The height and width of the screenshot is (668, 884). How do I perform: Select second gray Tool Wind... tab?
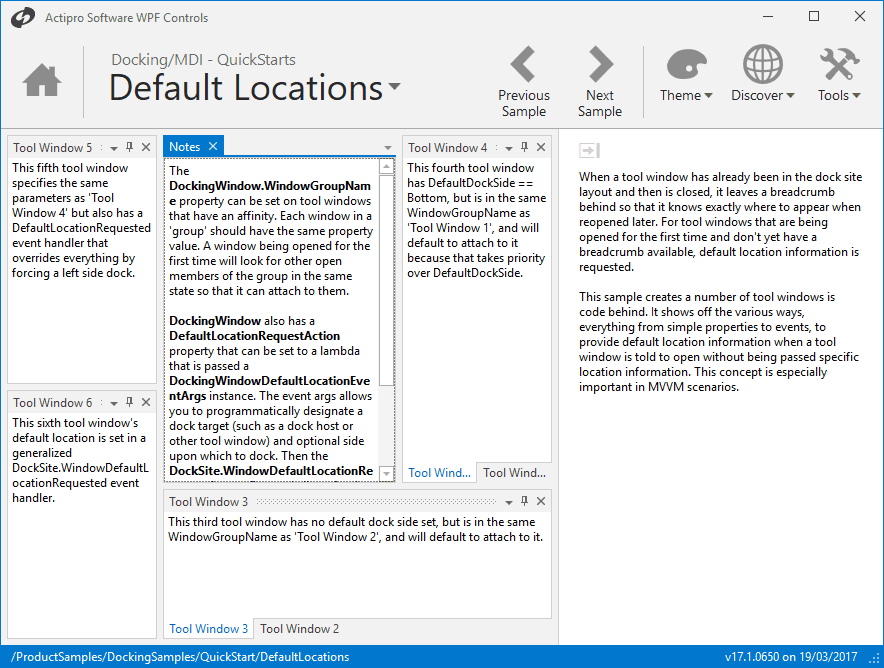514,472
